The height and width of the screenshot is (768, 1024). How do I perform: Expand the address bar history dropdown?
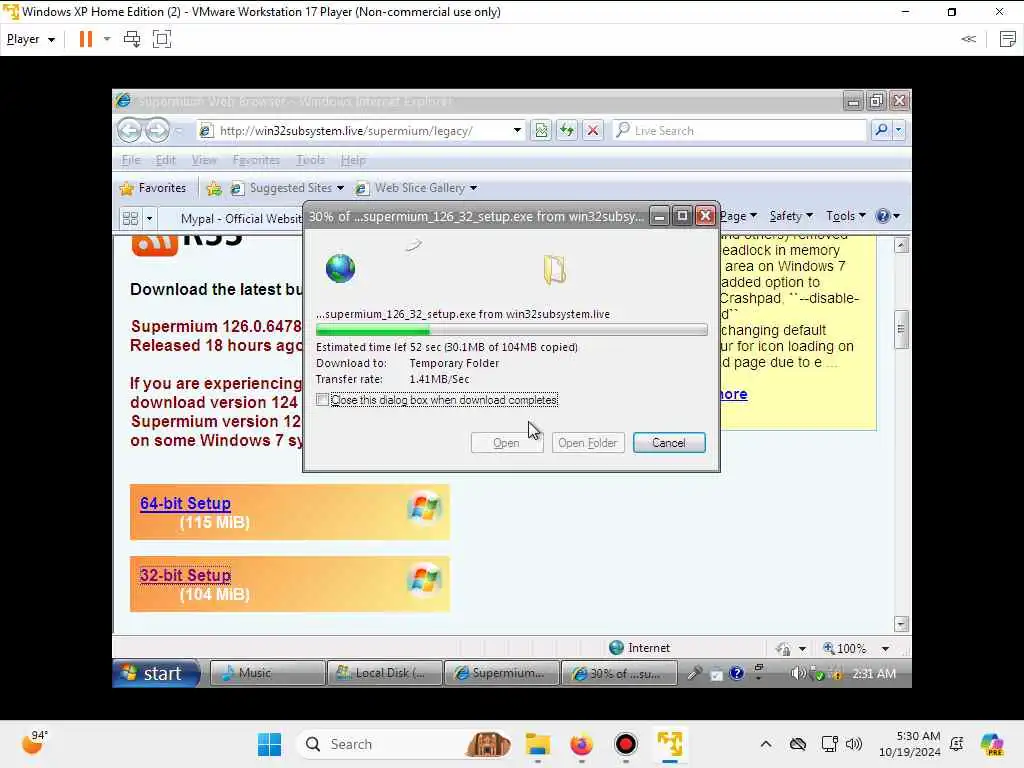pos(517,131)
